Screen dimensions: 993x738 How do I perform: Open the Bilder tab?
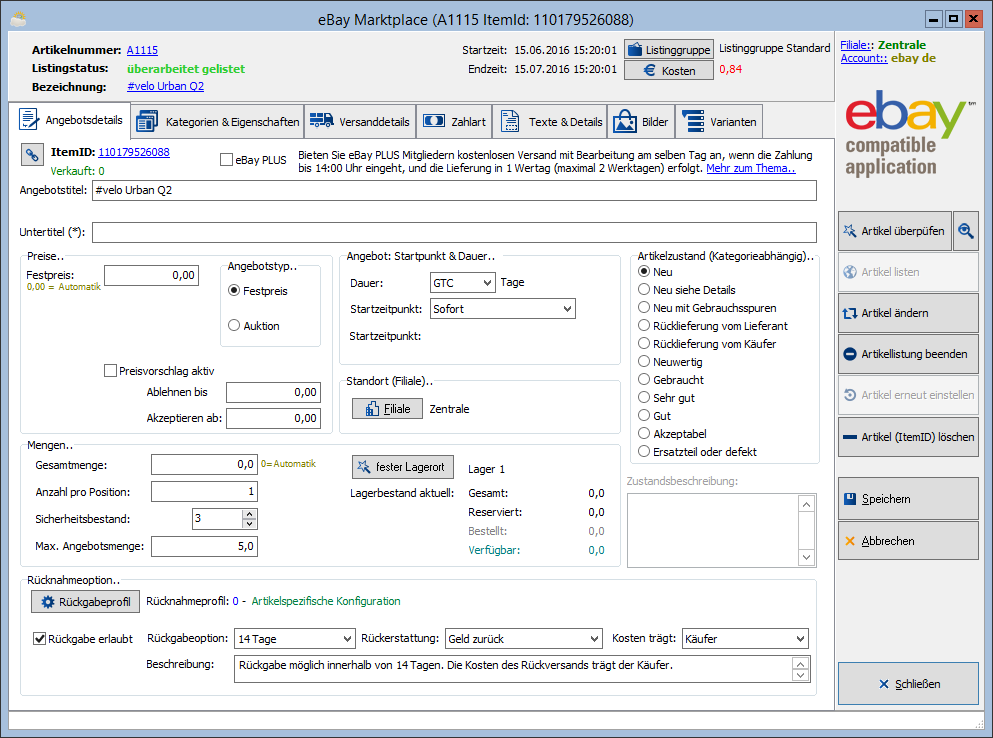[641, 122]
